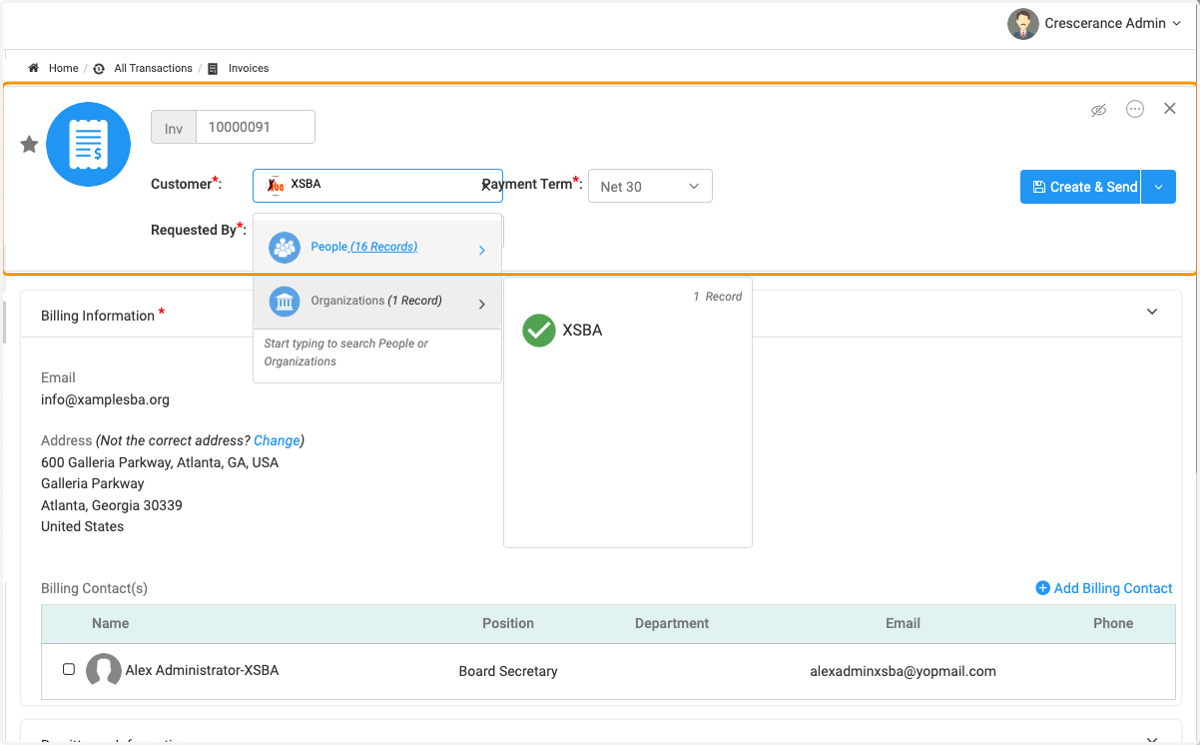Viewport: 1200px width, 745px height.
Task: Open the Payment Term Net 30 dropdown
Action: [x=650, y=186]
